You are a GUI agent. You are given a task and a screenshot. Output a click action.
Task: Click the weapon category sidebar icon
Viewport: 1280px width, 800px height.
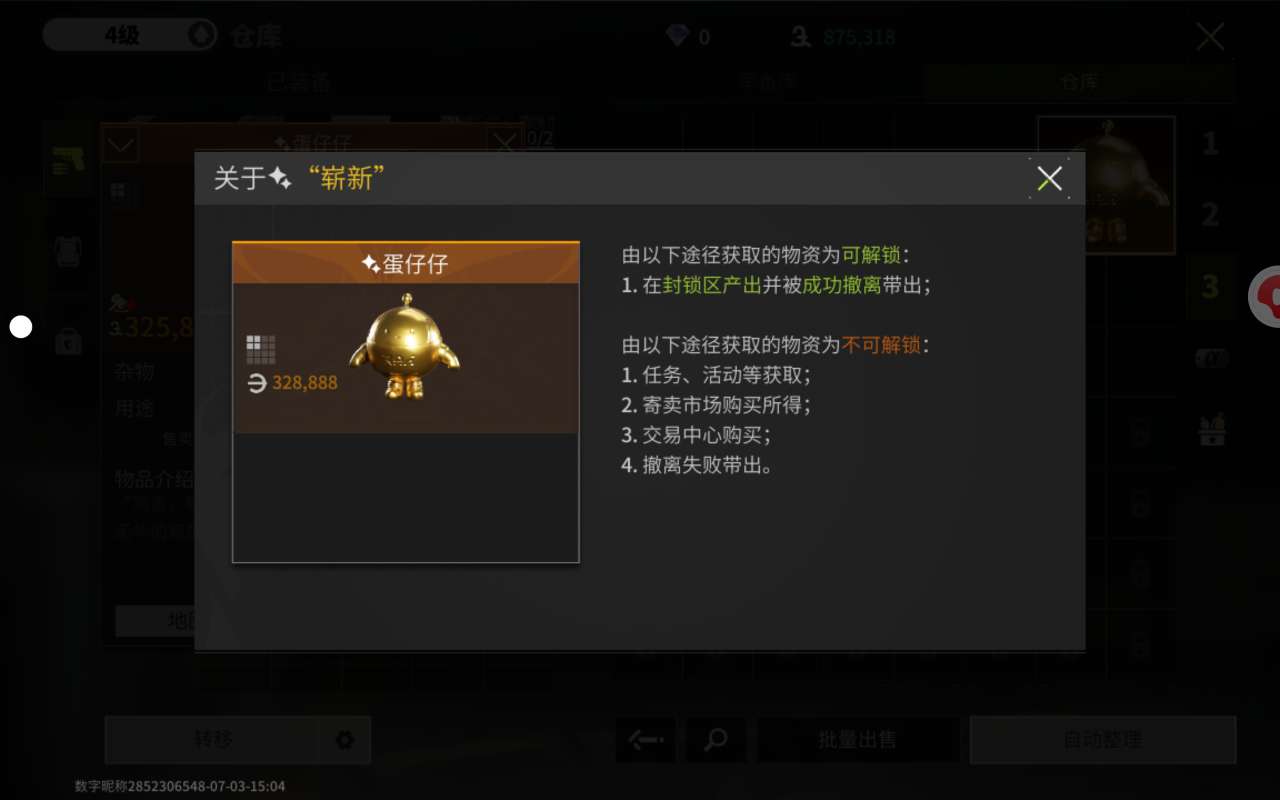[67, 161]
